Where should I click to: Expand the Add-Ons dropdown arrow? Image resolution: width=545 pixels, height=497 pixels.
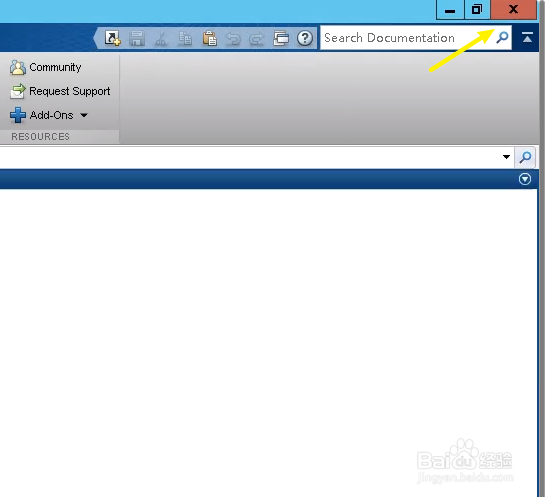[x=84, y=115]
